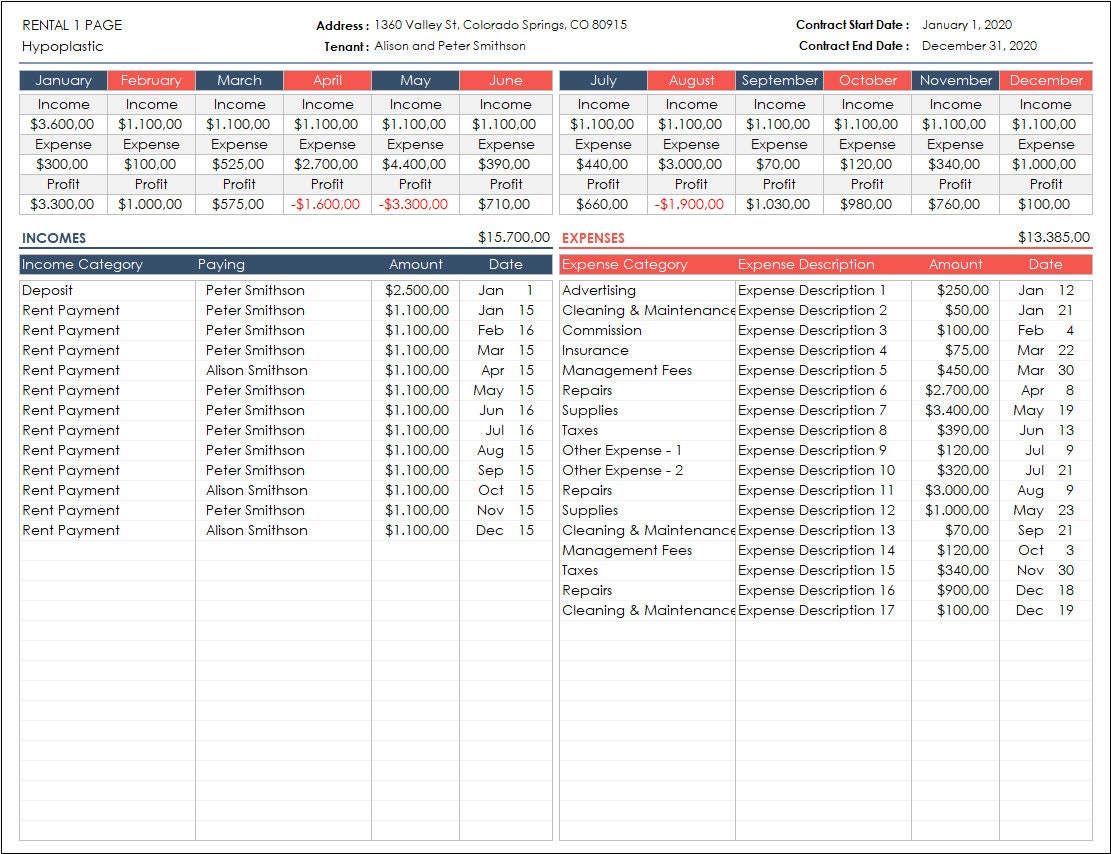Click the April month header cell
Viewport: 1111px width, 854px height.
coord(327,80)
